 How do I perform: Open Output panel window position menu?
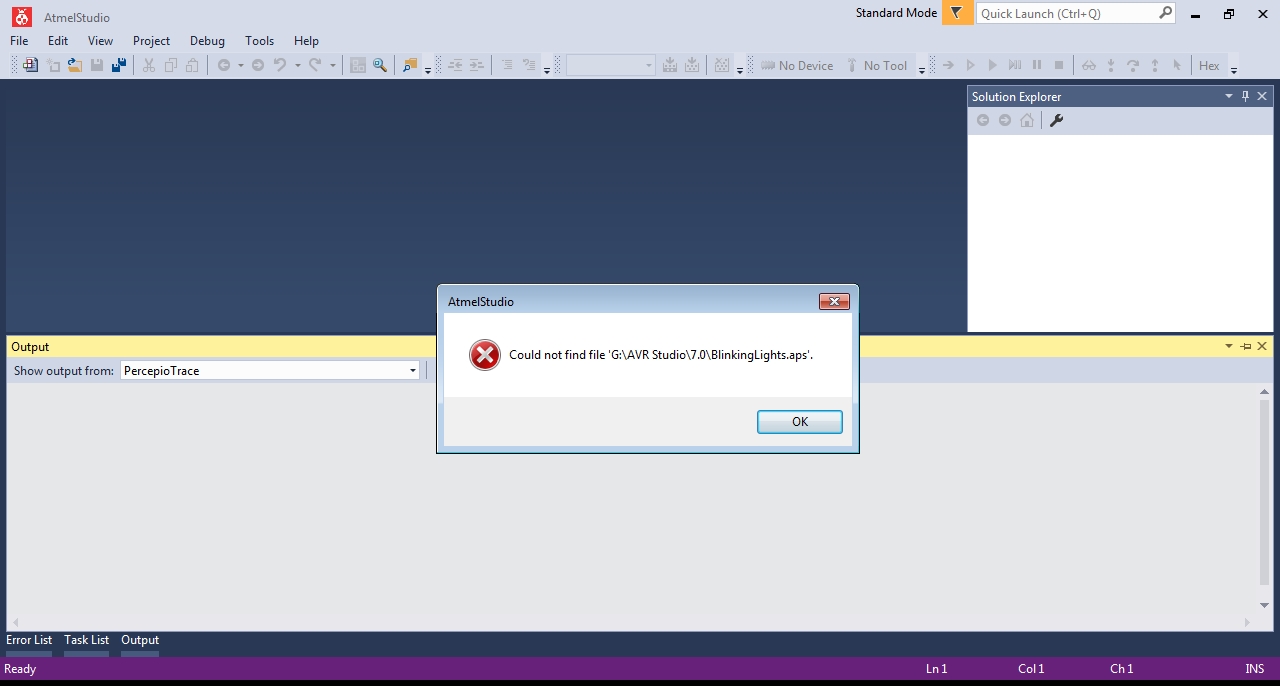tap(1229, 346)
